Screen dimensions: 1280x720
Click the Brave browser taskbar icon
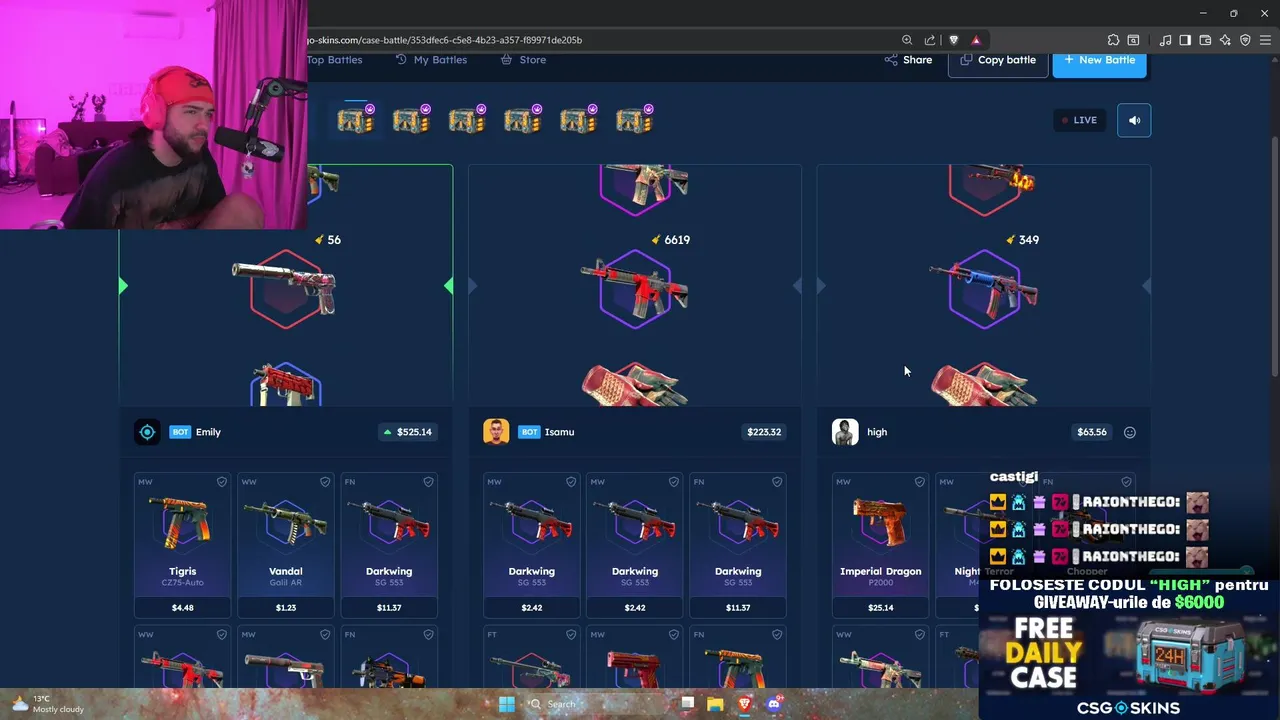coord(744,704)
